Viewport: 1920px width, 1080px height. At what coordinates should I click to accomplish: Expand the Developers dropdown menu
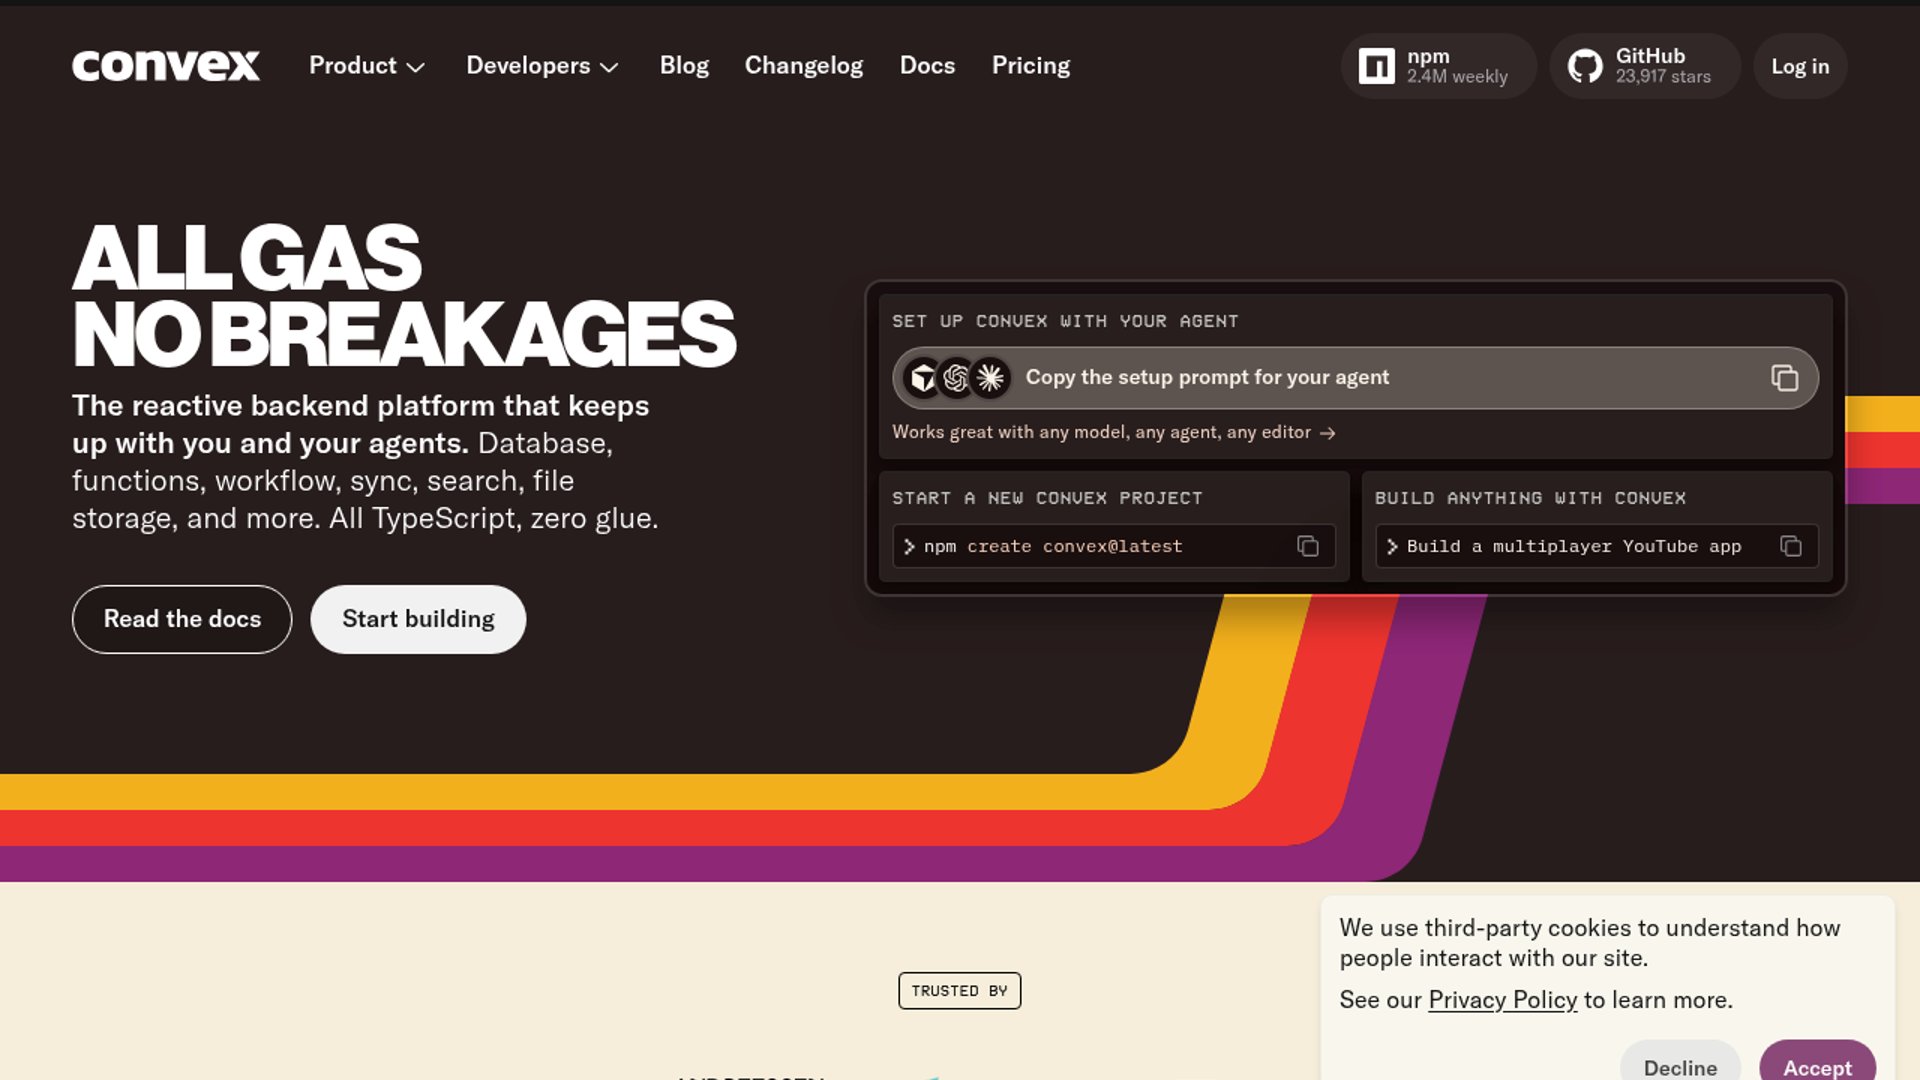(542, 66)
